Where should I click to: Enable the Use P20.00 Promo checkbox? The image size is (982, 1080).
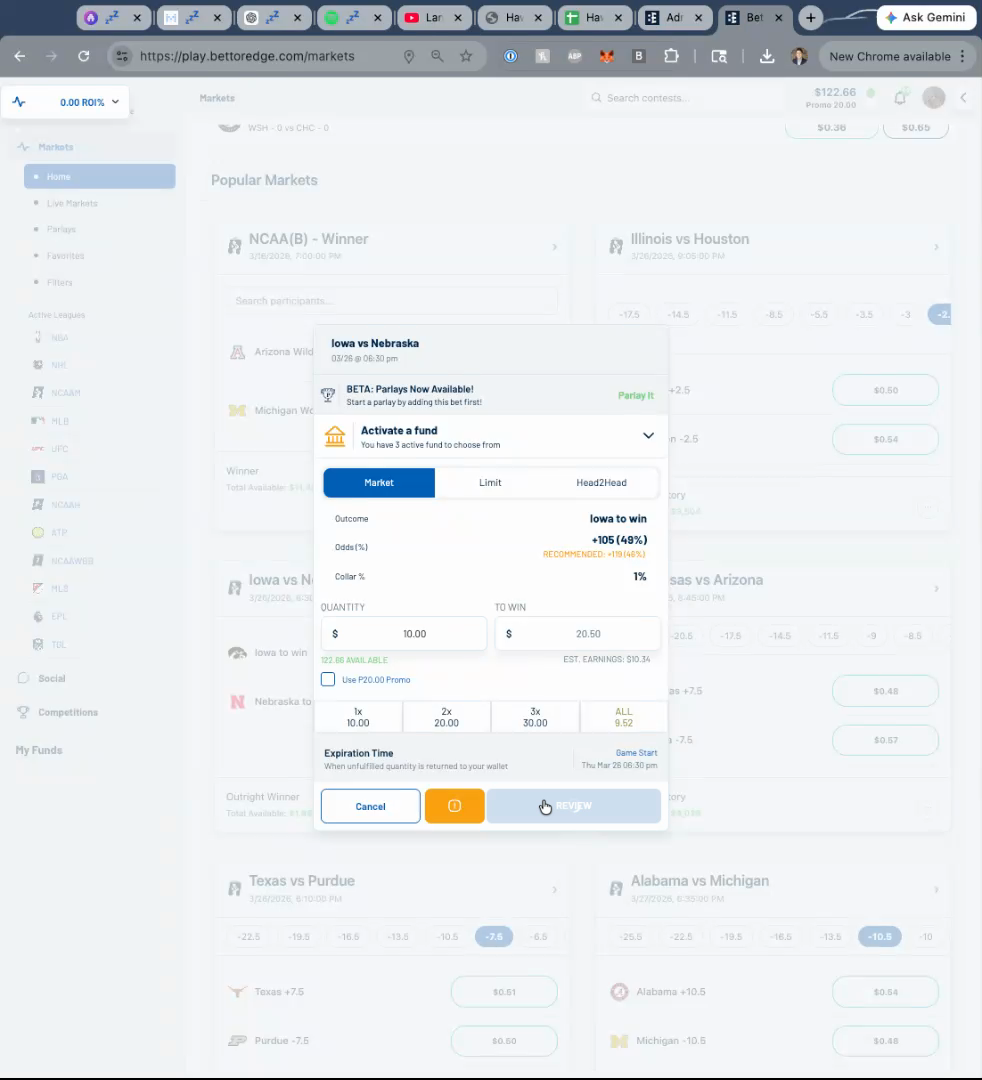point(328,680)
